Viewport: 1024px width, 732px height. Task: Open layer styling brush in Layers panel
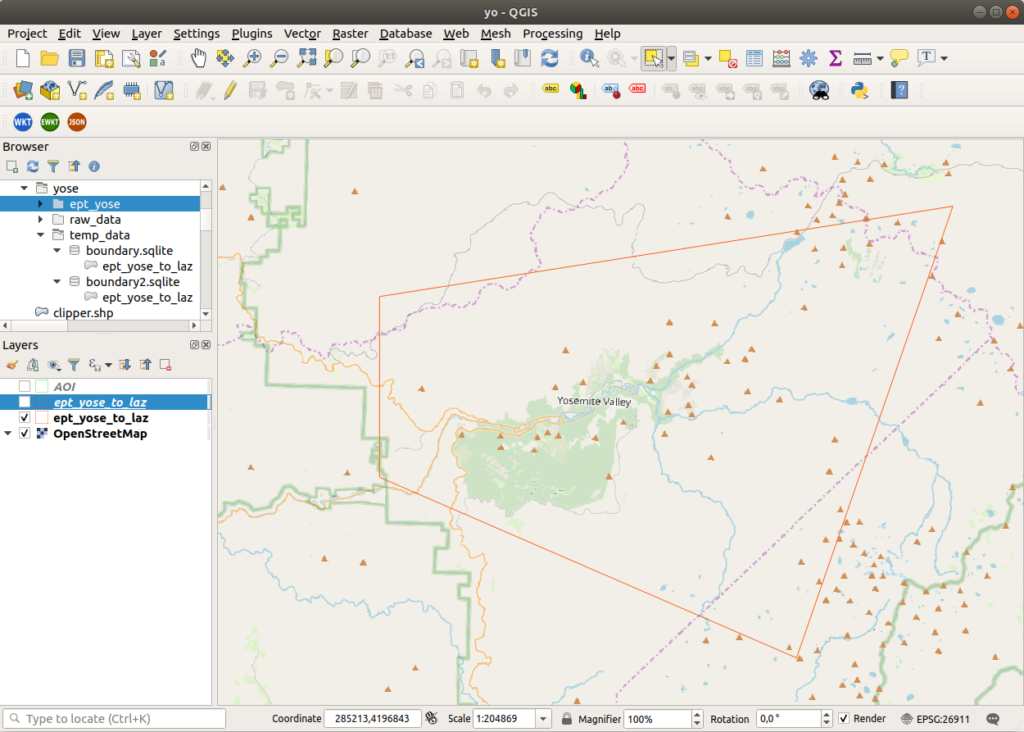(x=12, y=364)
